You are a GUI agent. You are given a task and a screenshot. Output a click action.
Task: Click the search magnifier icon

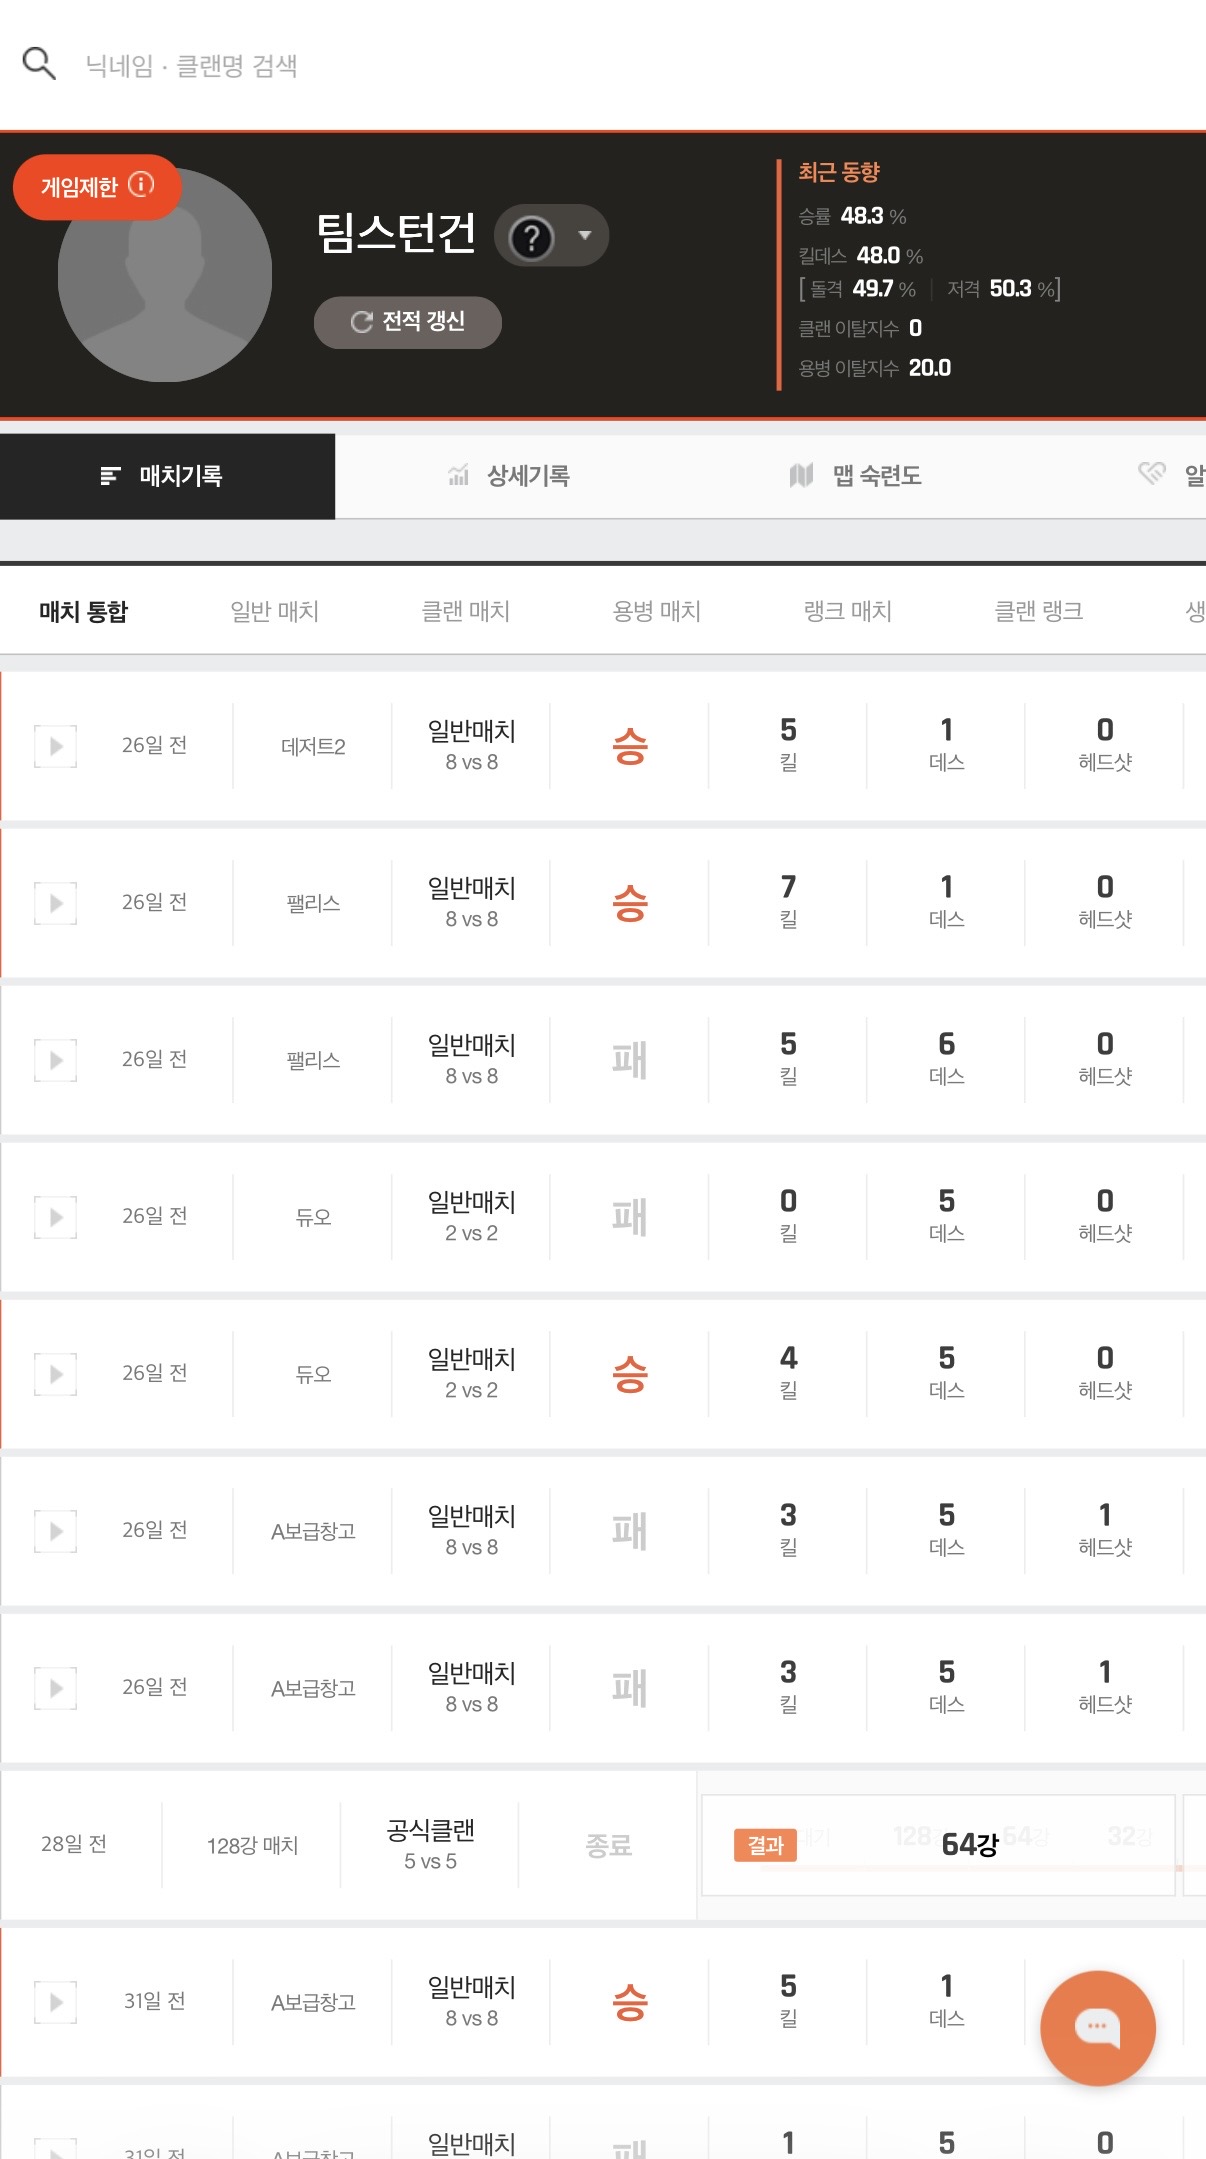[x=39, y=64]
